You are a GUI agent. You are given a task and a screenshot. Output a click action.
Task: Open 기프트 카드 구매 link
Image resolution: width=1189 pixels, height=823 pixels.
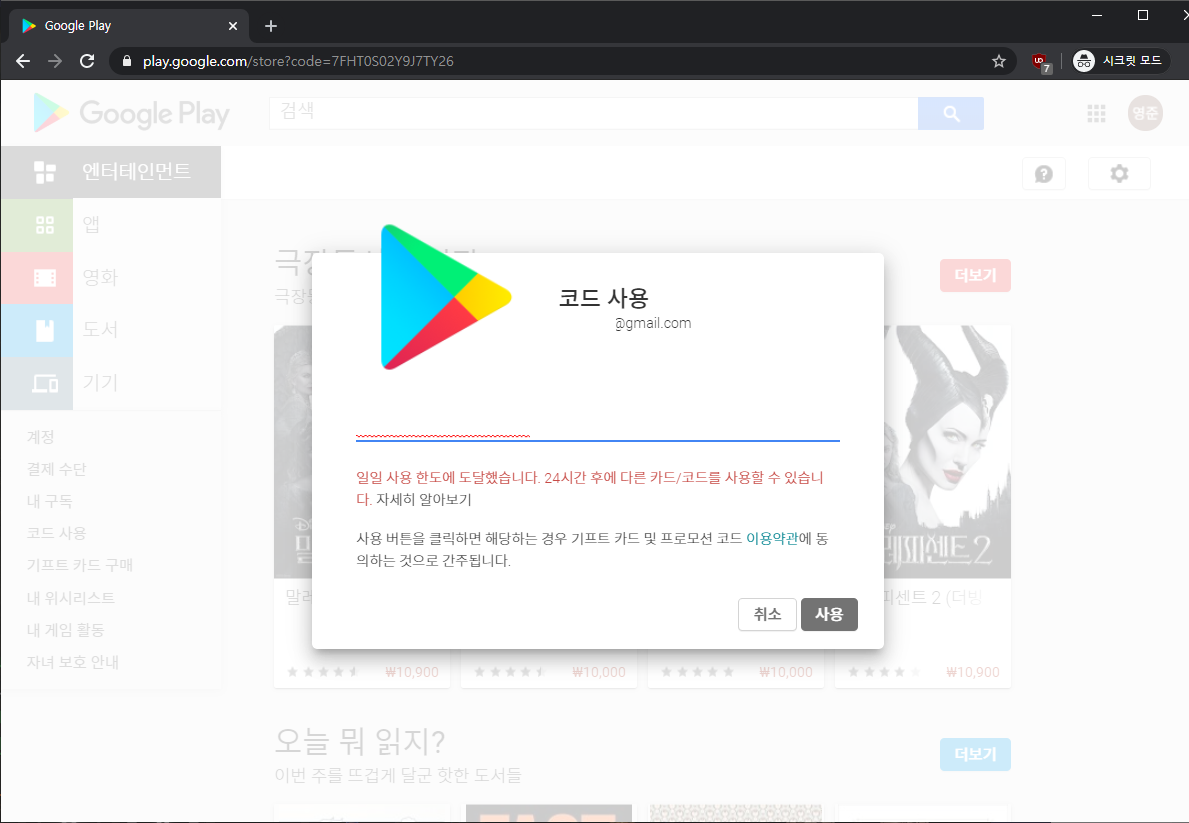click(80, 565)
